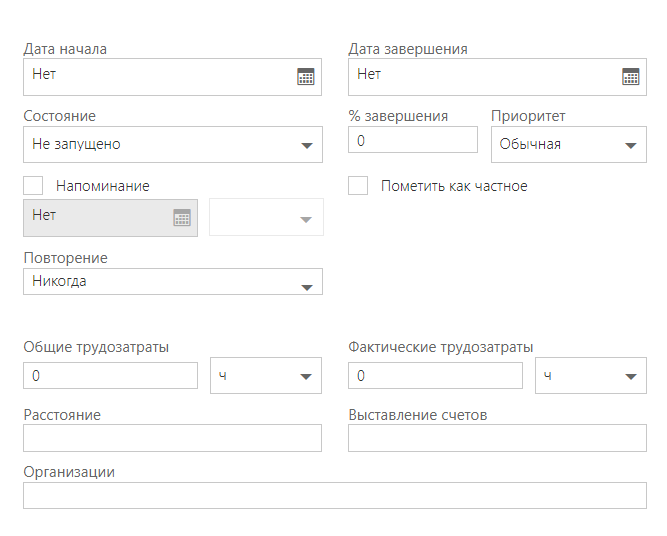Open units dropdown for Общие трудозатраты

(266, 375)
